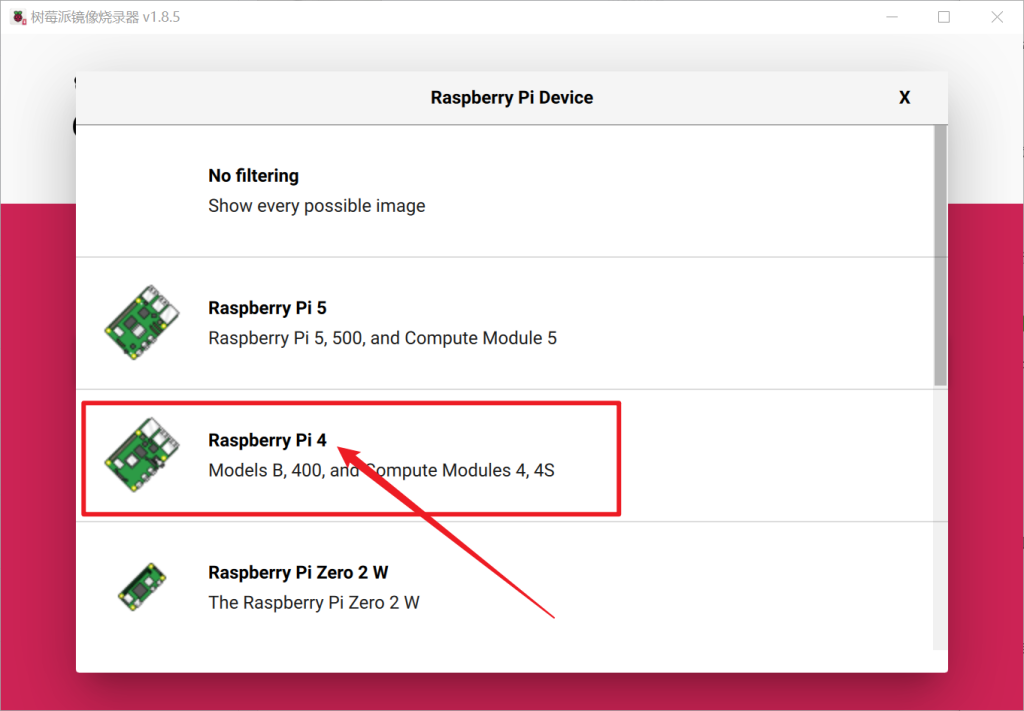Viewport: 1024px width, 711px height.
Task: Click the window title '树莓派镜像烧录器 v1.8.5'
Action: (105, 17)
